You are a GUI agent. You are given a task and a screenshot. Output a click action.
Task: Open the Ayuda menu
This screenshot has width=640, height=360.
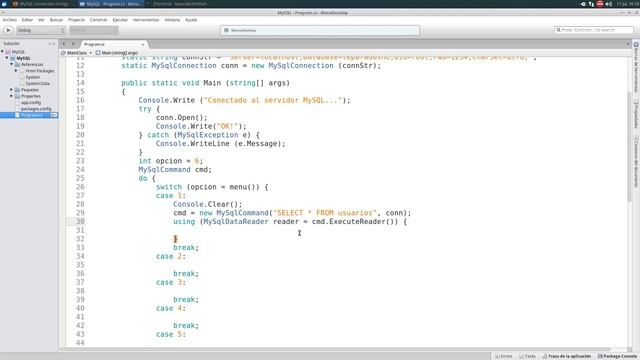191,20
